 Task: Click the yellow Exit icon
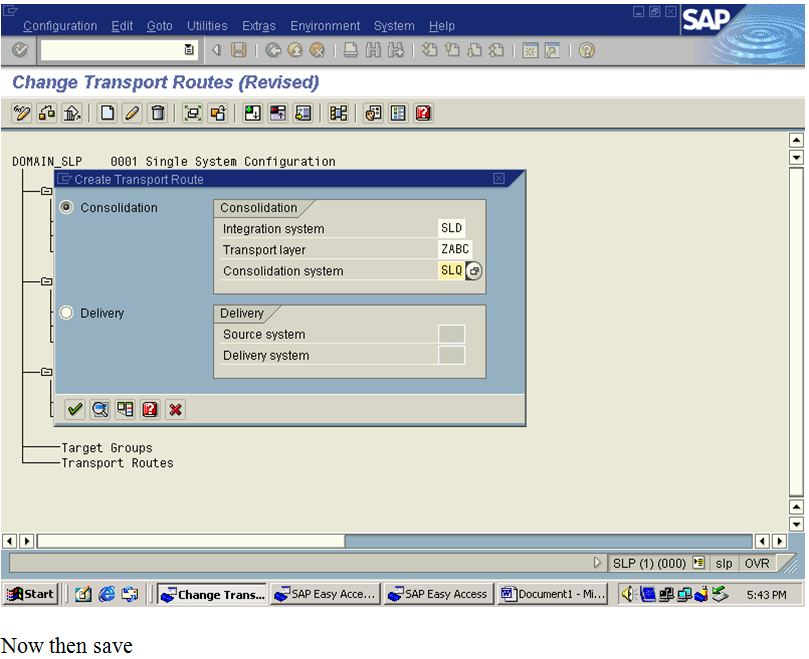tap(295, 50)
